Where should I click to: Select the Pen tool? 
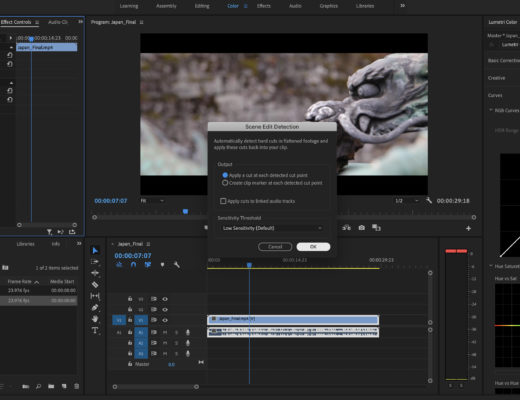[95, 307]
